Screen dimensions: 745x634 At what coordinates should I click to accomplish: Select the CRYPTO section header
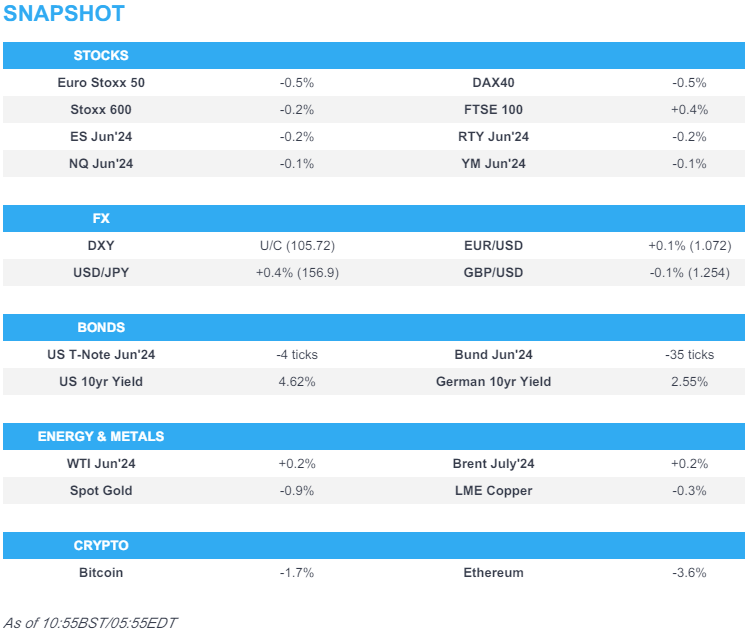coord(101,546)
